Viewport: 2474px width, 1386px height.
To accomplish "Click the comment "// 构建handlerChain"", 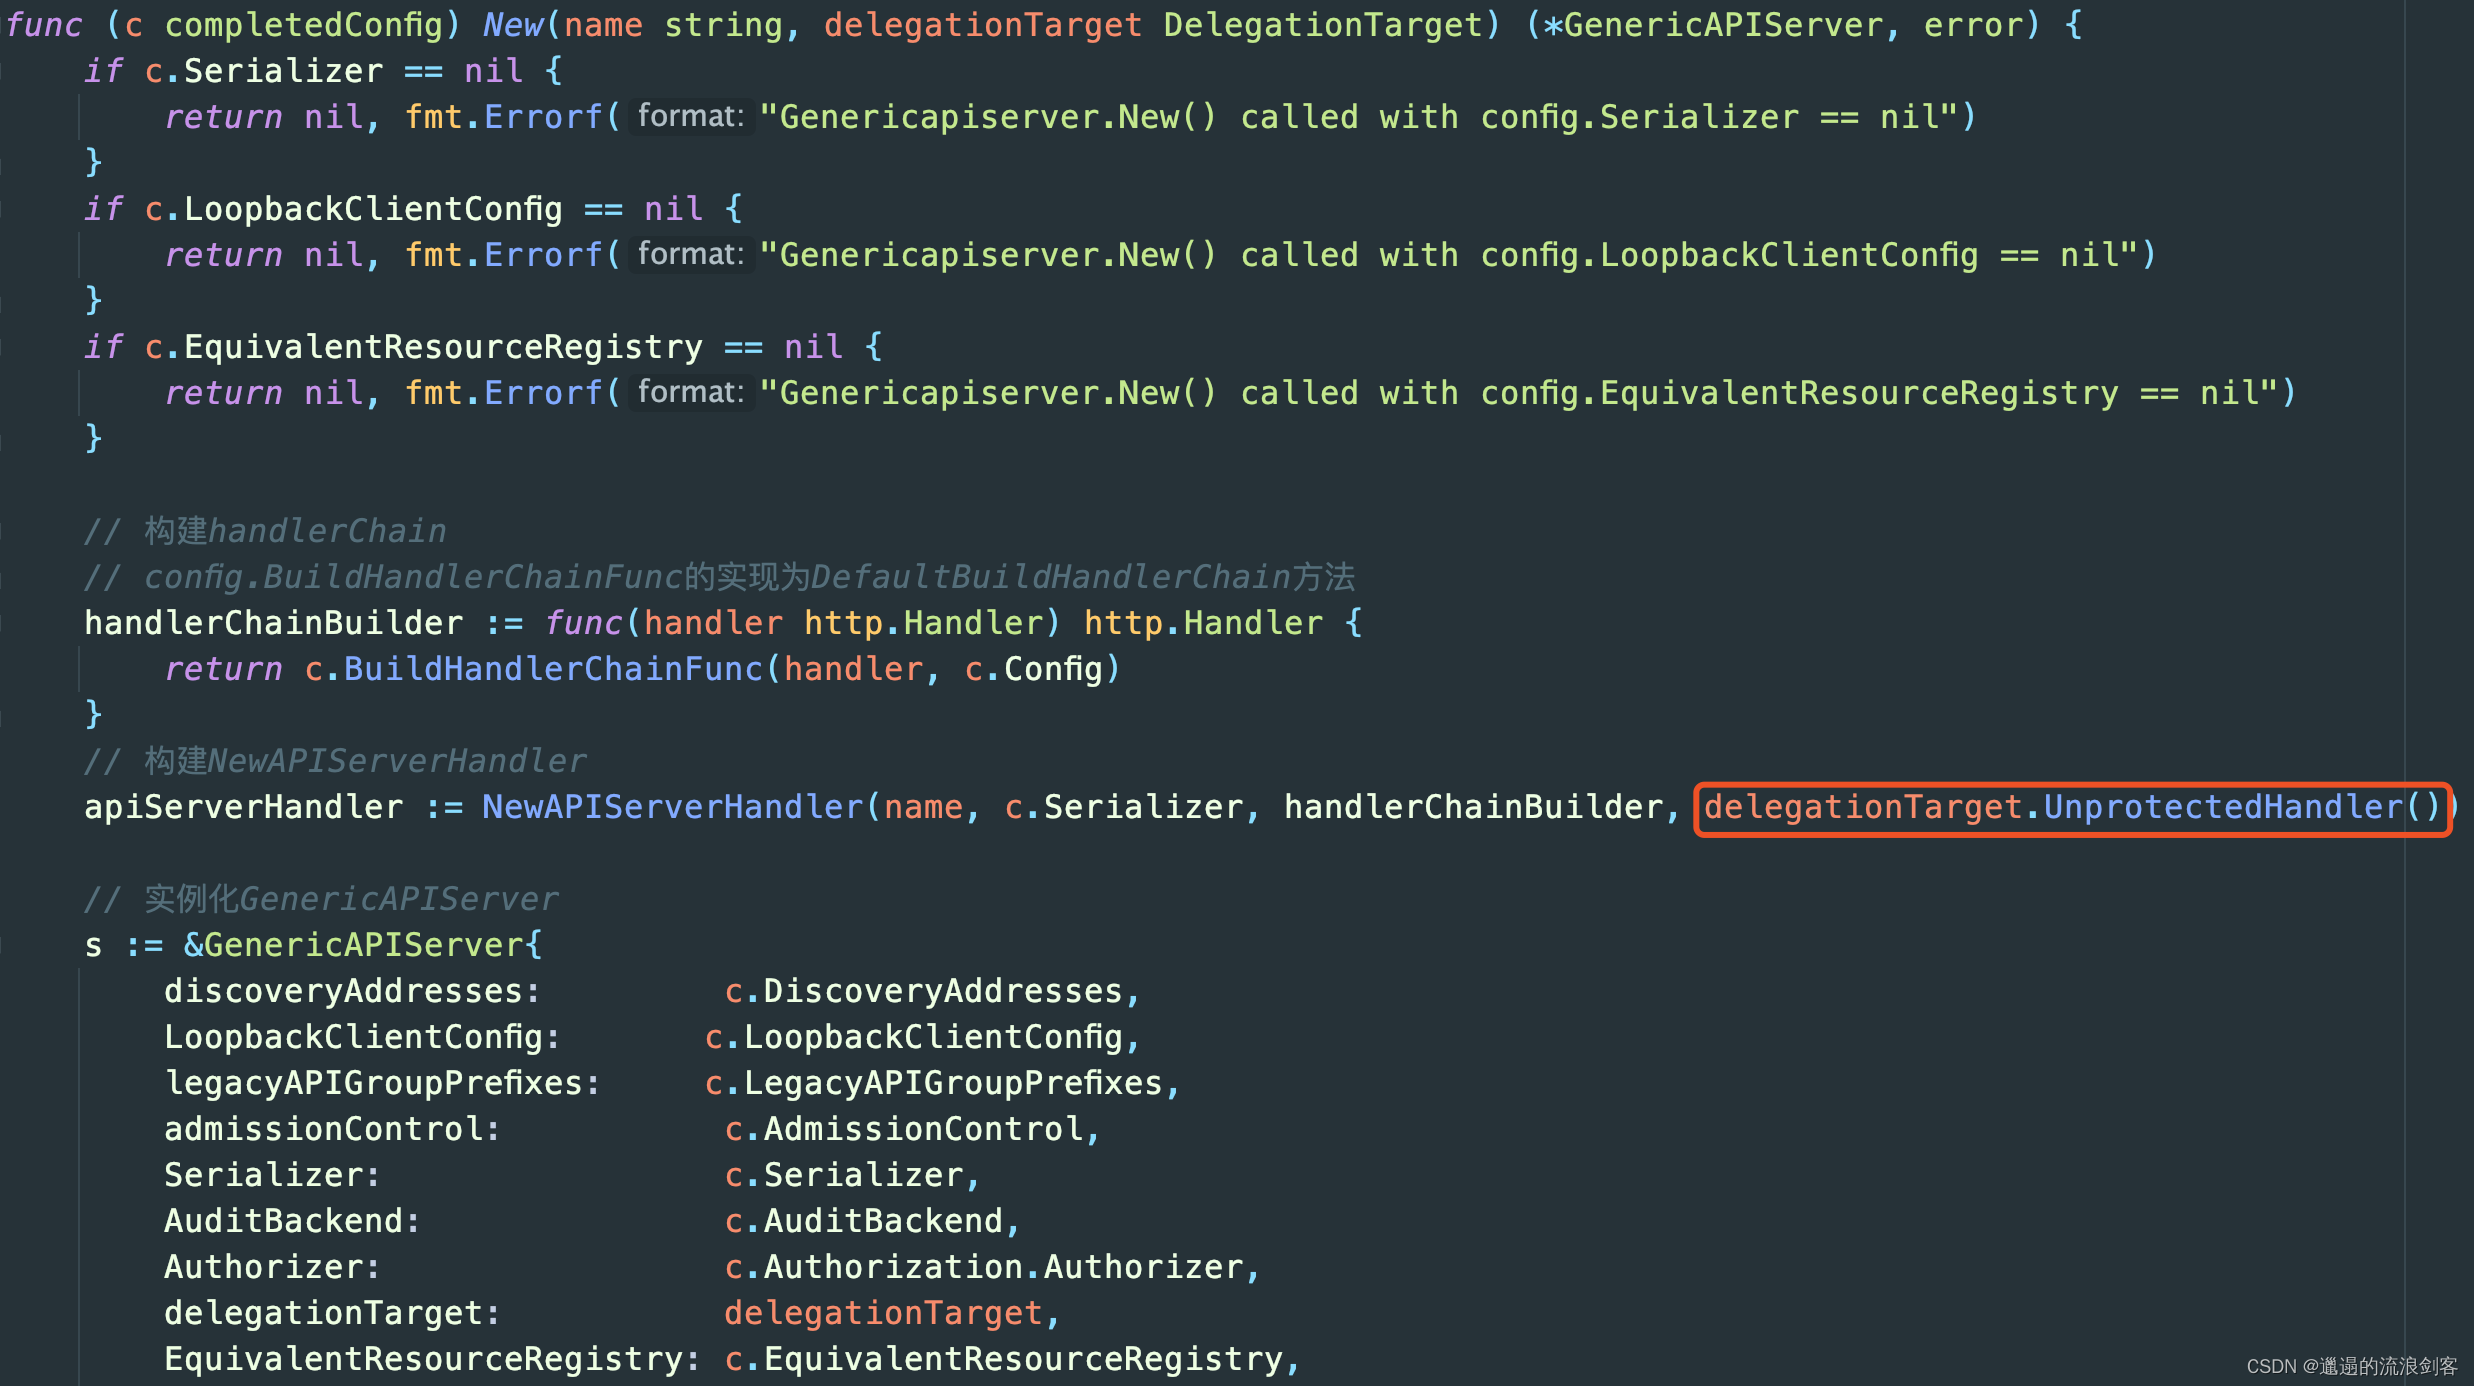I will coord(265,530).
